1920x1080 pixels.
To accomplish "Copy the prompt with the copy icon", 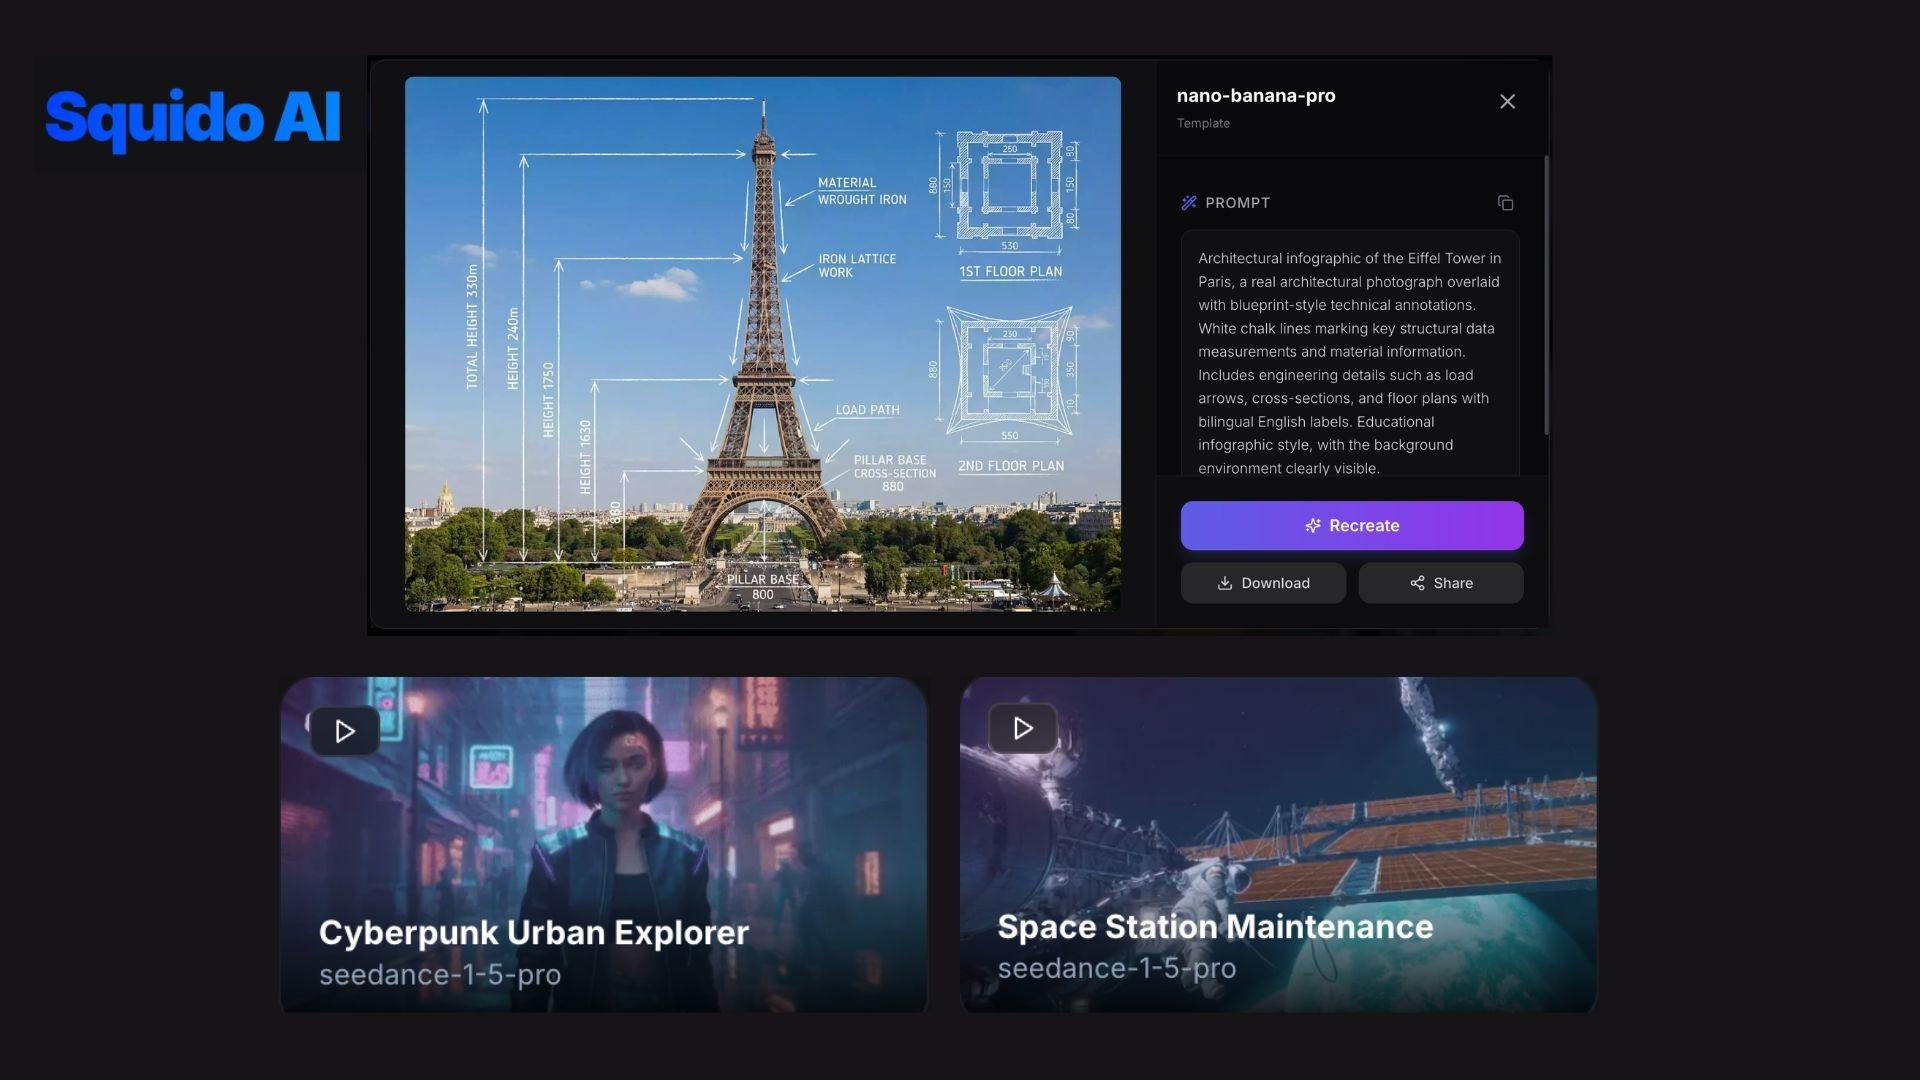I will coord(1505,203).
